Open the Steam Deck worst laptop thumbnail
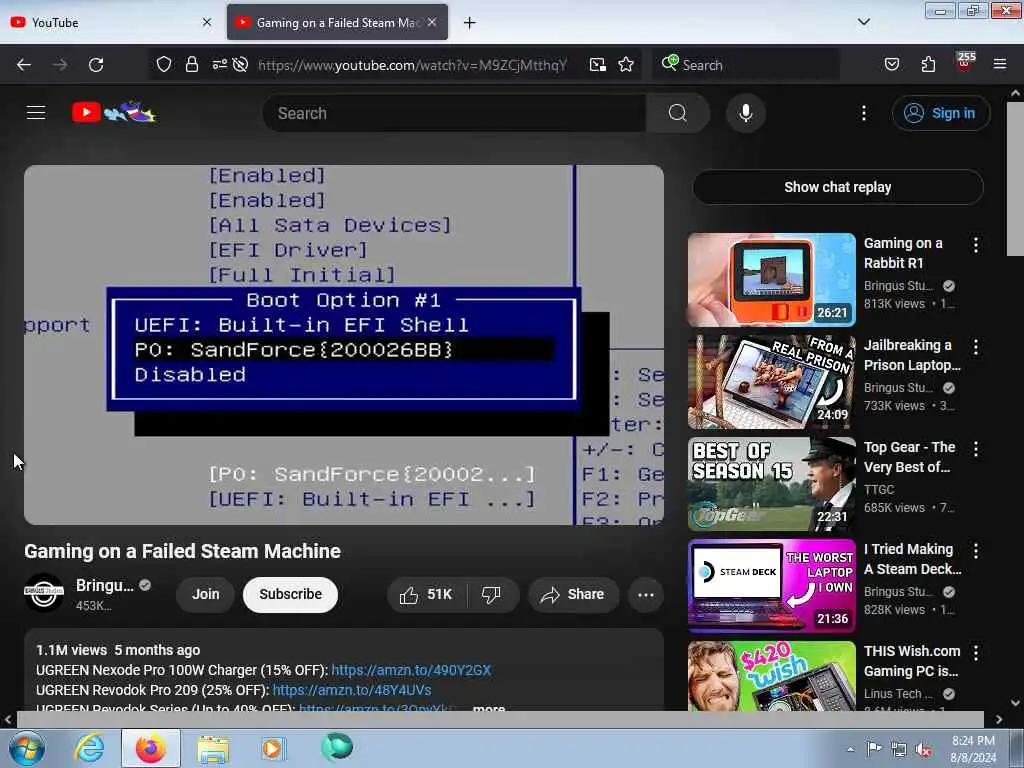 point(771,586)
